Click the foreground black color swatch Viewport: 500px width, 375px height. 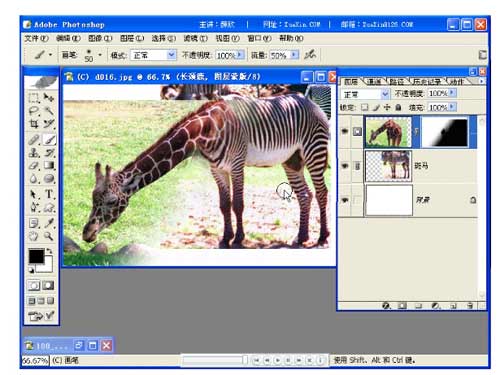click(x=36, y=256)
